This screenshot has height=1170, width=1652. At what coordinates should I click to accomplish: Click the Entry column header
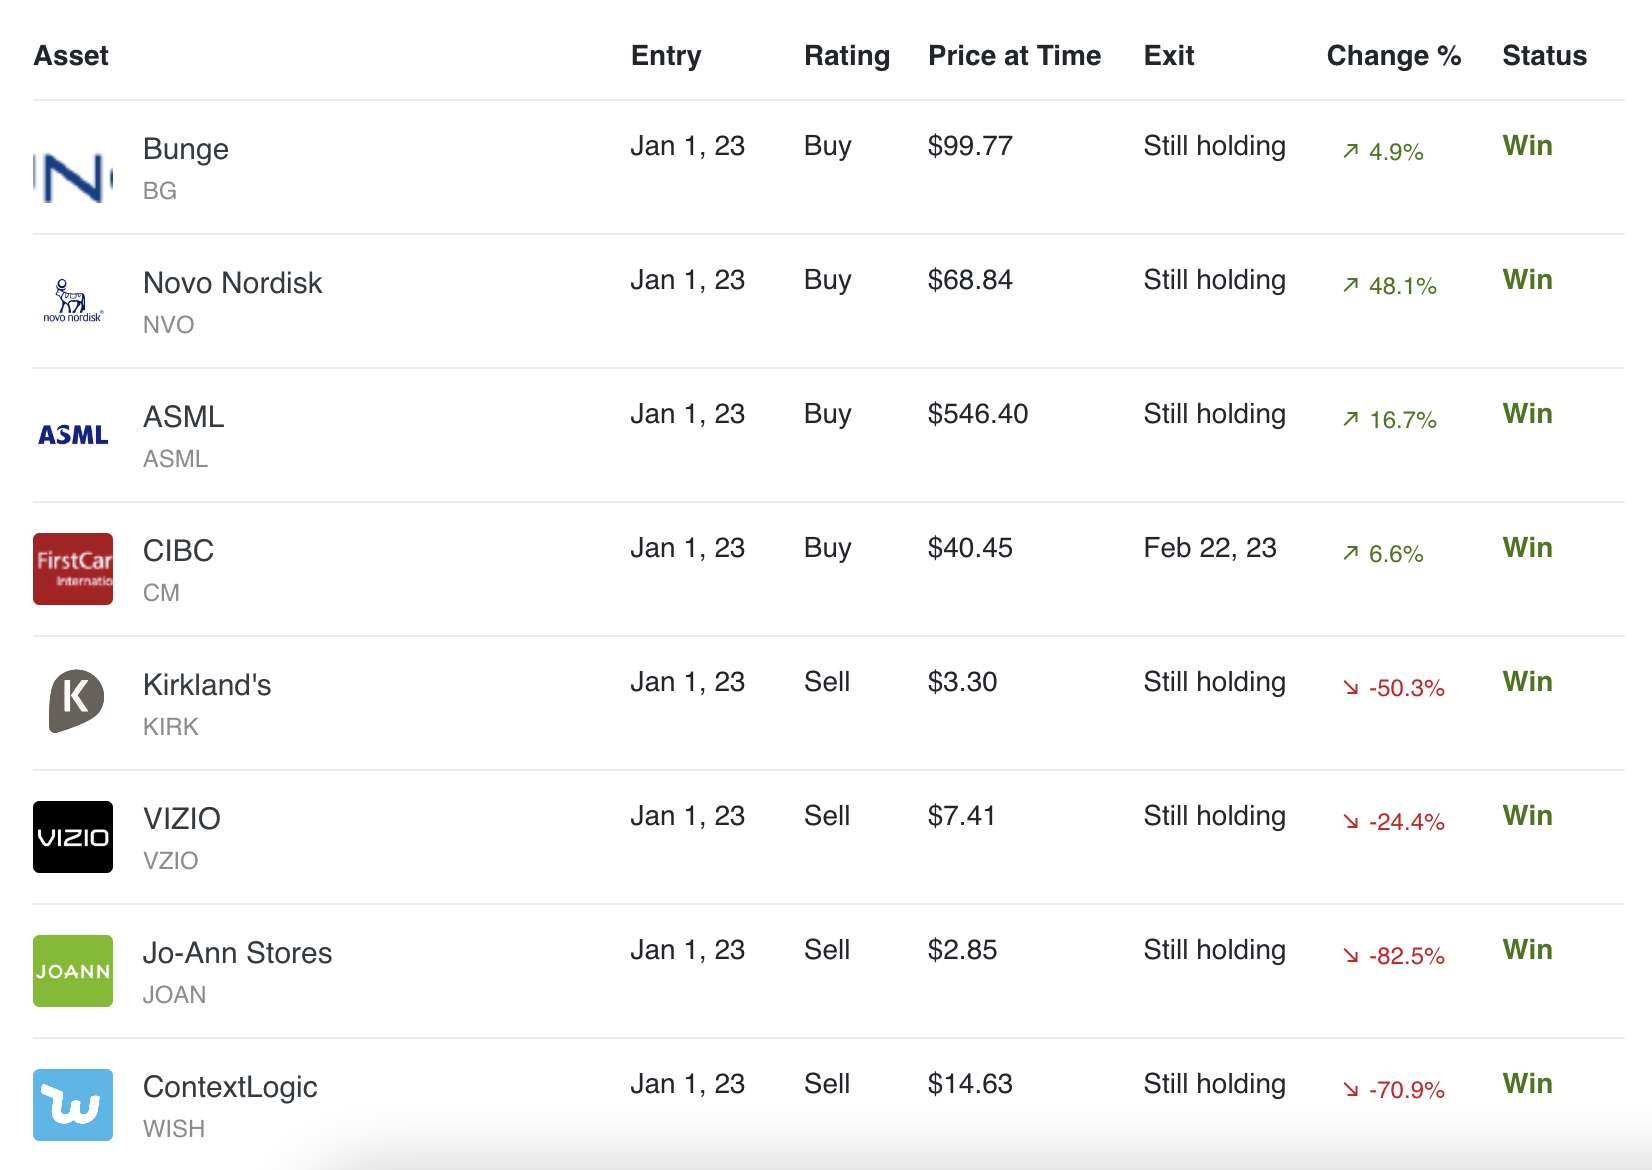(x=666, y=56)
